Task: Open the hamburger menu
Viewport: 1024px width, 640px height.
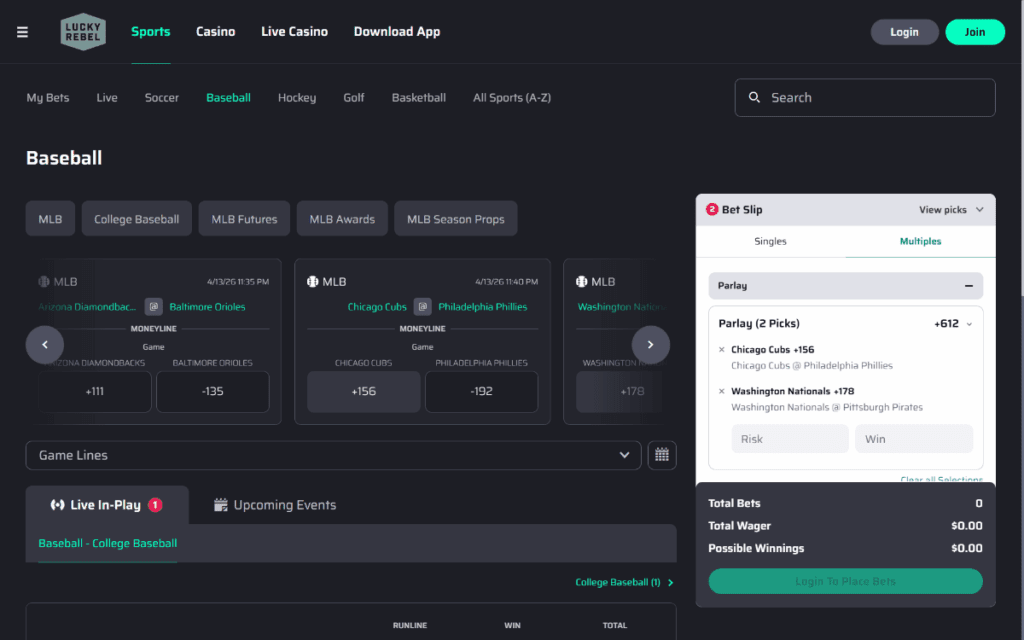Action: 22,32
